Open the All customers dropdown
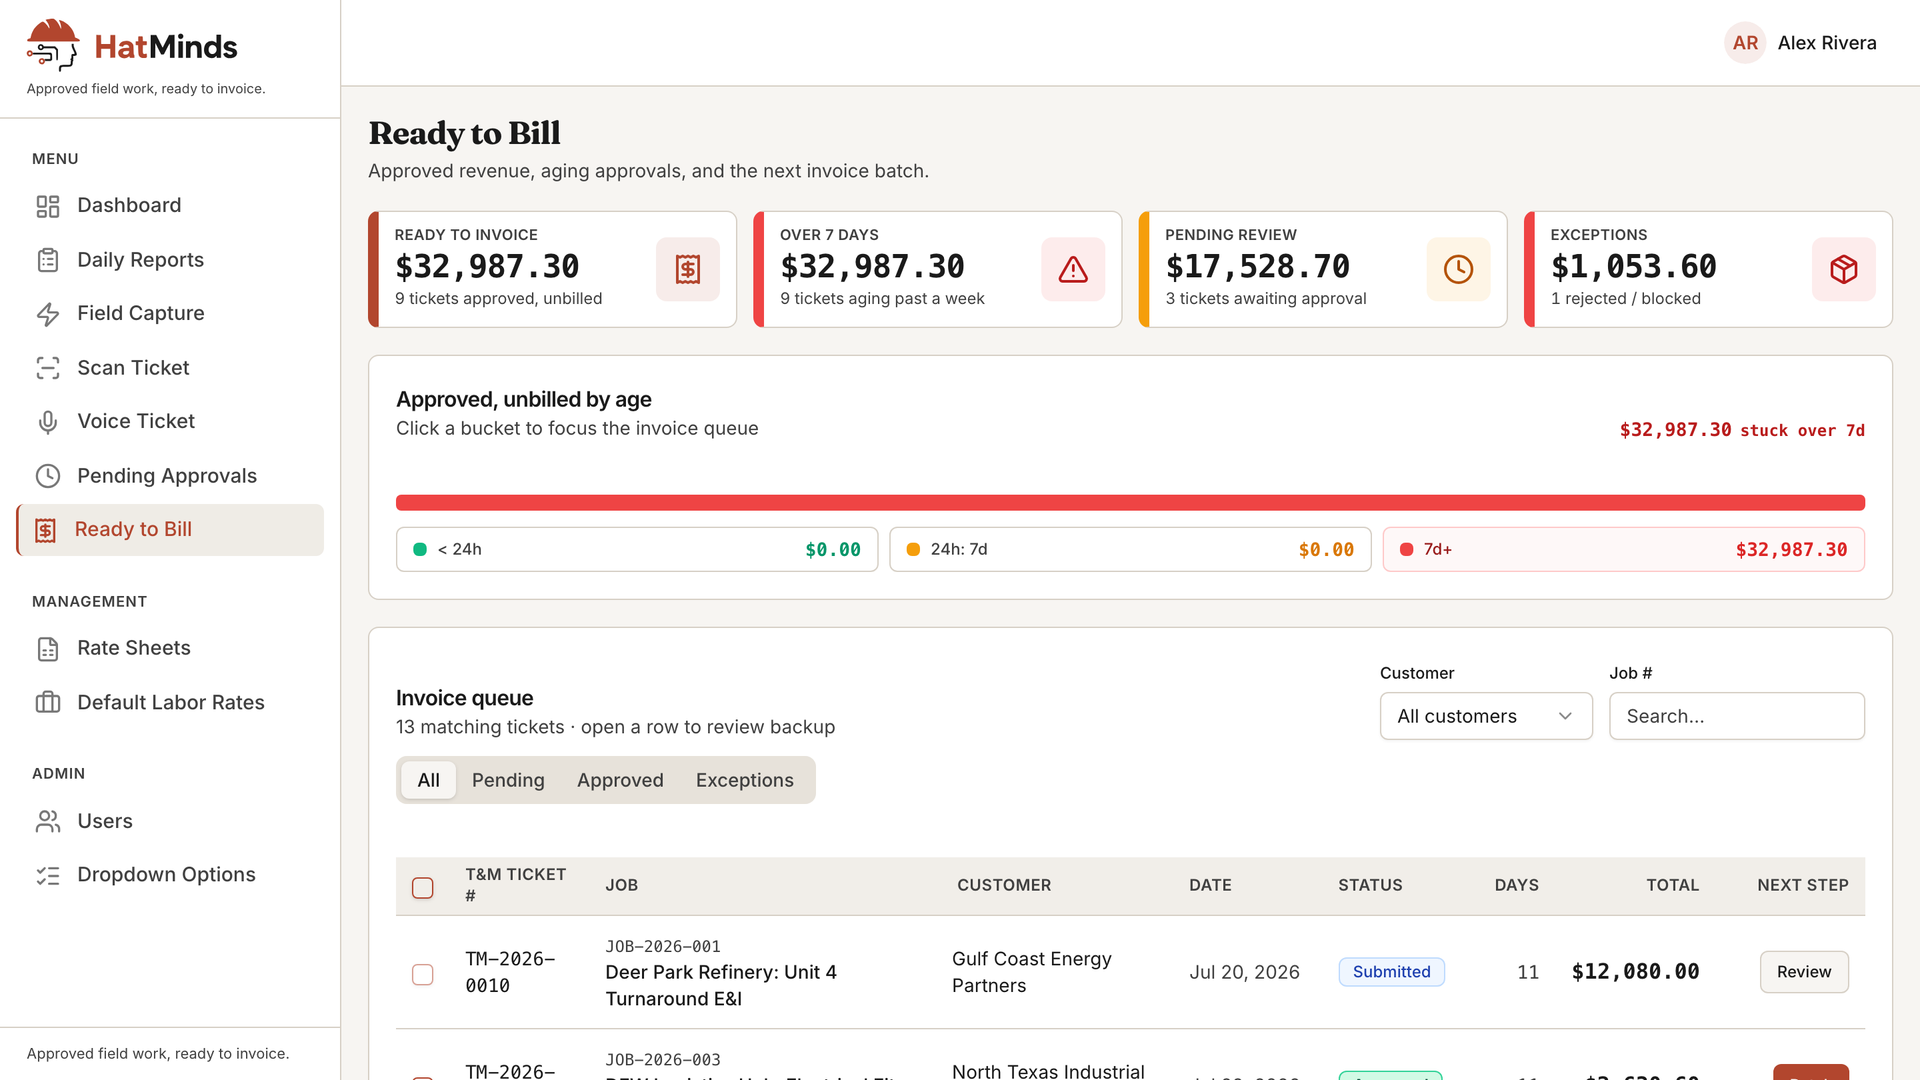Viewport: 1920px width, 1080px height. pyautogui.click(x=1486, y=716)
